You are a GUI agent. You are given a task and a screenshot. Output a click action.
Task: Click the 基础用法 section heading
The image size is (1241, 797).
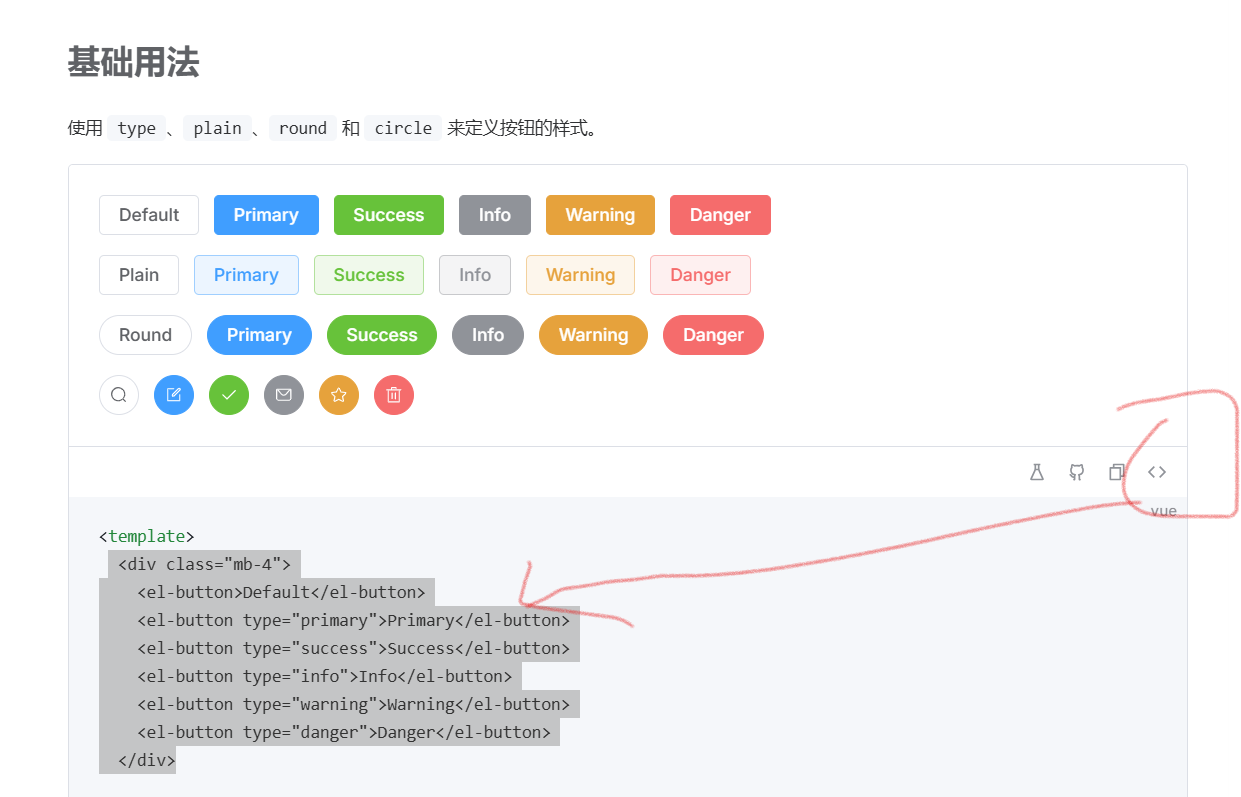(x=133, y=62)
